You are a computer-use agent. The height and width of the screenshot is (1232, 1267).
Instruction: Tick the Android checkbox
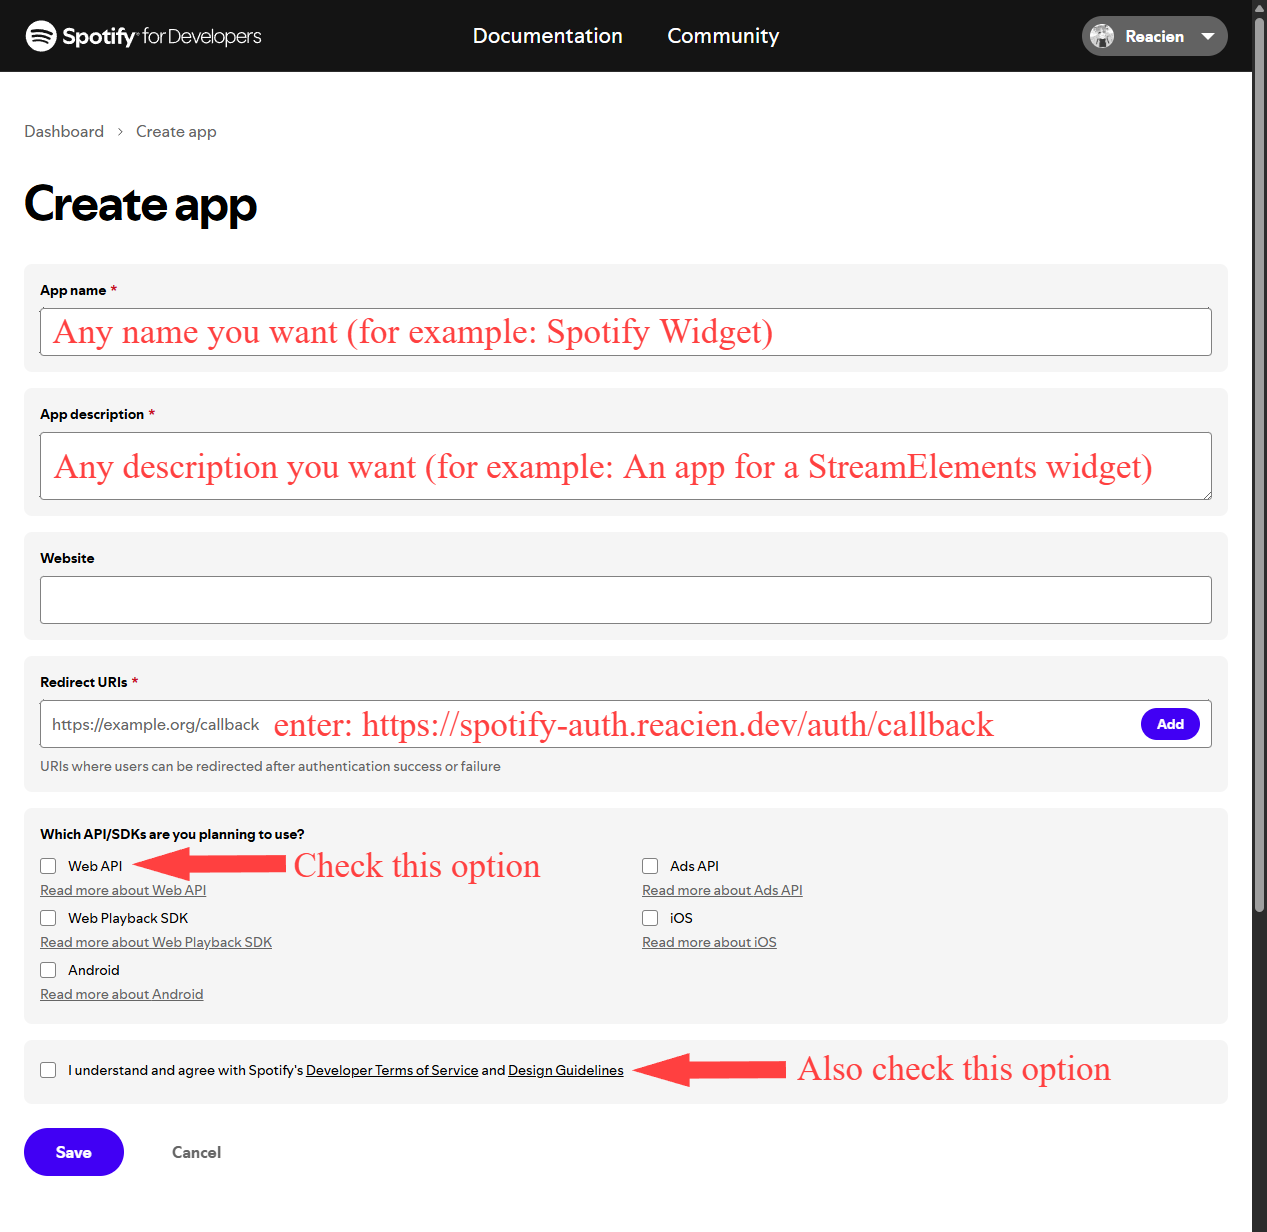coord(48,970)
